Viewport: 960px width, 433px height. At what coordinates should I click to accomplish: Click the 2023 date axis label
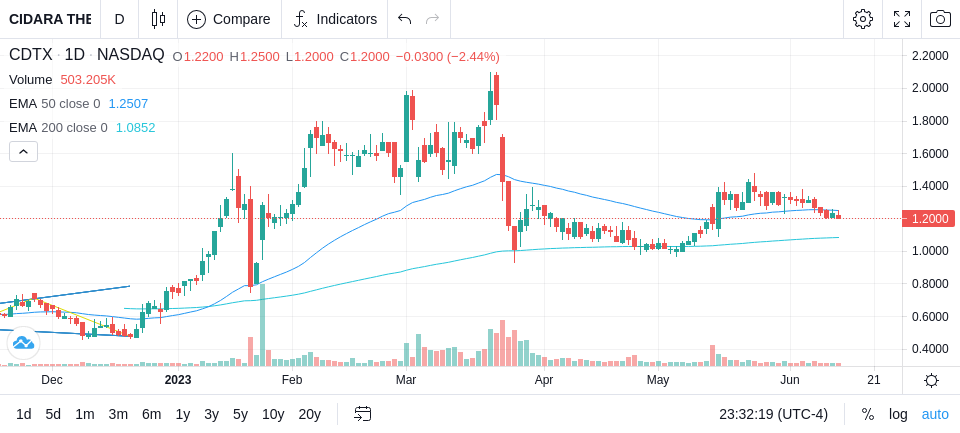click(178, 380)
